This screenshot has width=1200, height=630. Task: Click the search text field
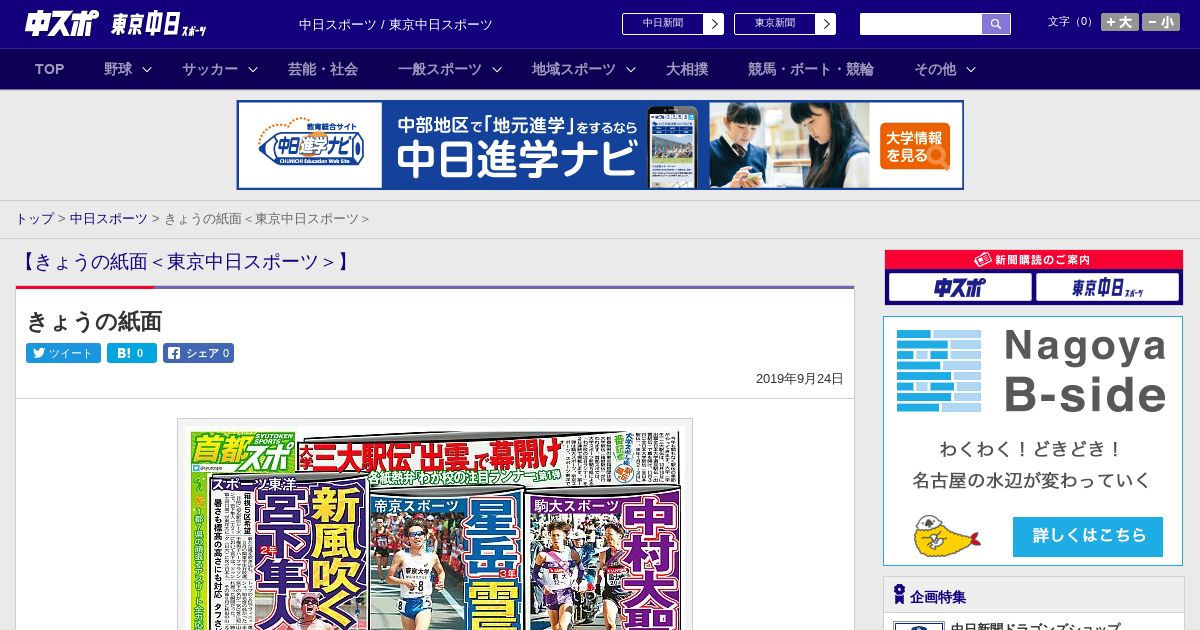pyautogui.click(x=921, y=24)
